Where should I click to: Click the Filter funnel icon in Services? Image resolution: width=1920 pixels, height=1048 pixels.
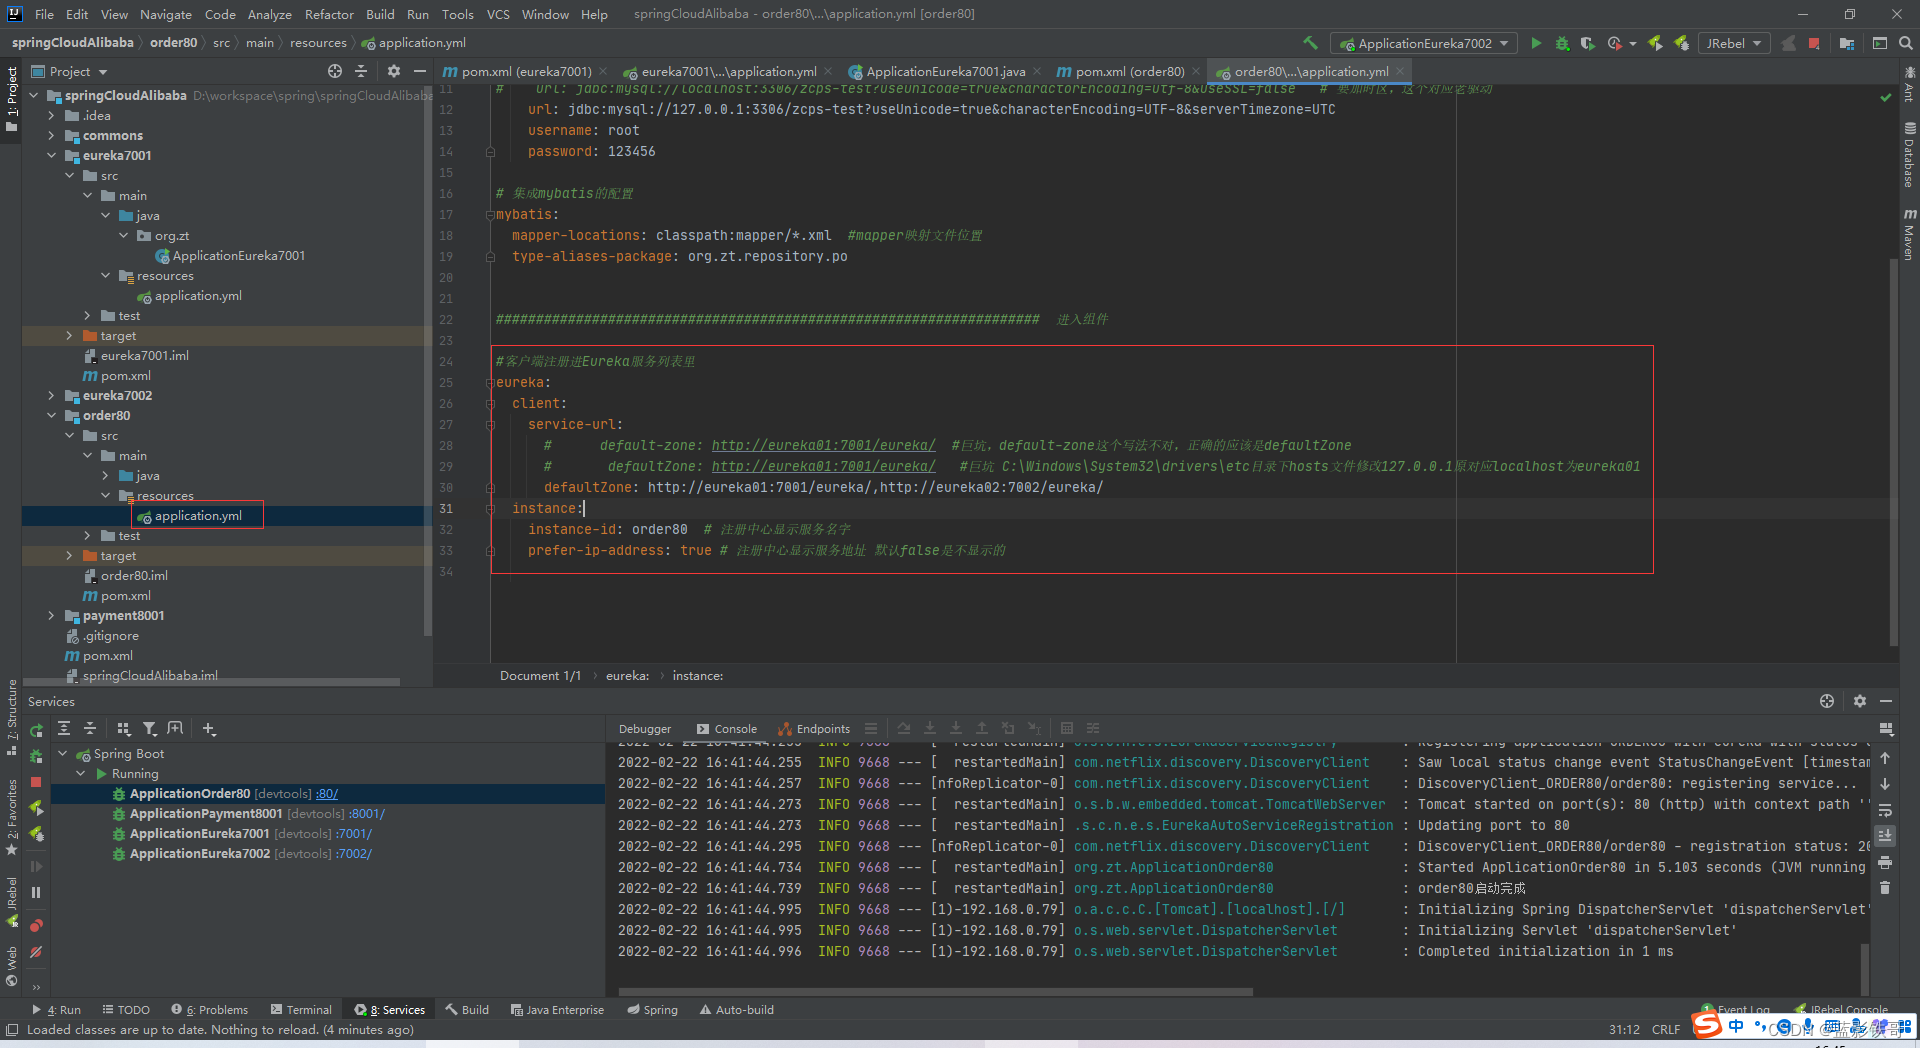[150, 728]
